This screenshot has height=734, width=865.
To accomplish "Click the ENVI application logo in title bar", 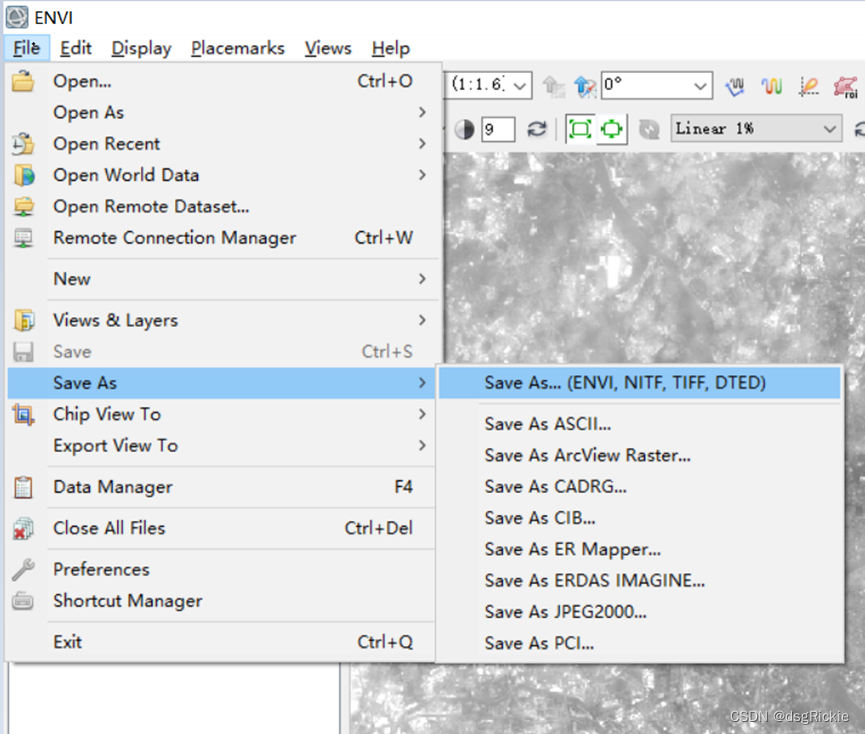I will point(17,17).
